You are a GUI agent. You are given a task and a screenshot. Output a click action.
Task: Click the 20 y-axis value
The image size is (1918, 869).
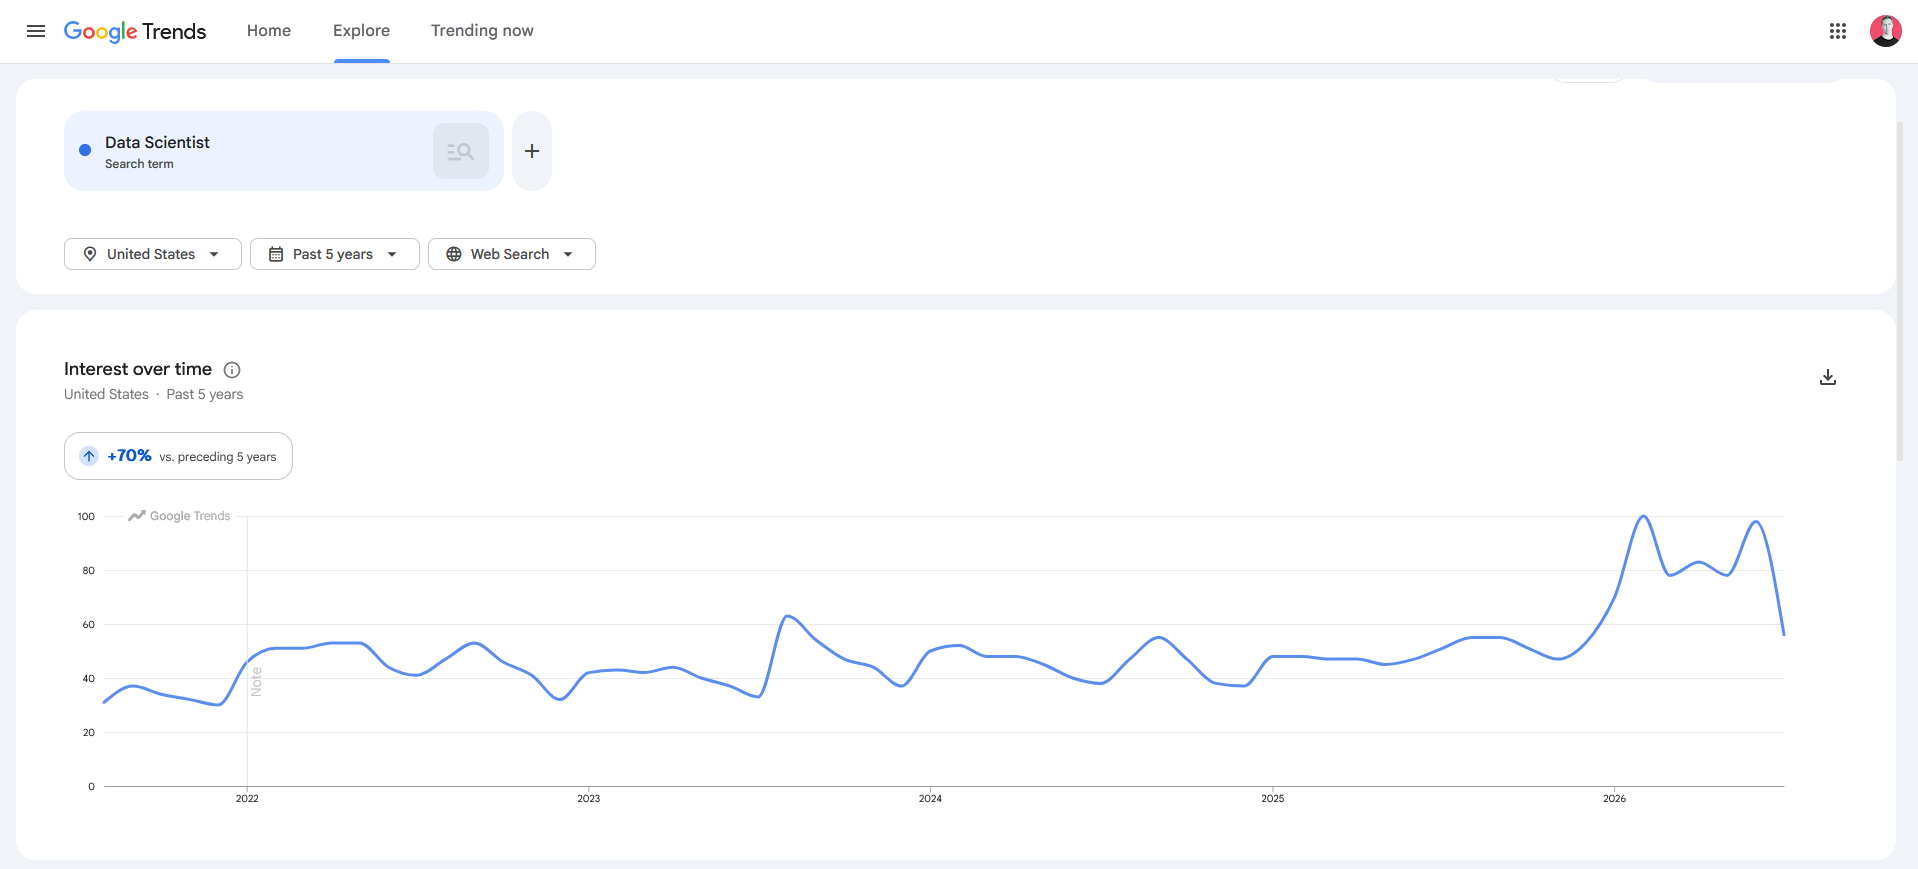click(x=89, y=733)
